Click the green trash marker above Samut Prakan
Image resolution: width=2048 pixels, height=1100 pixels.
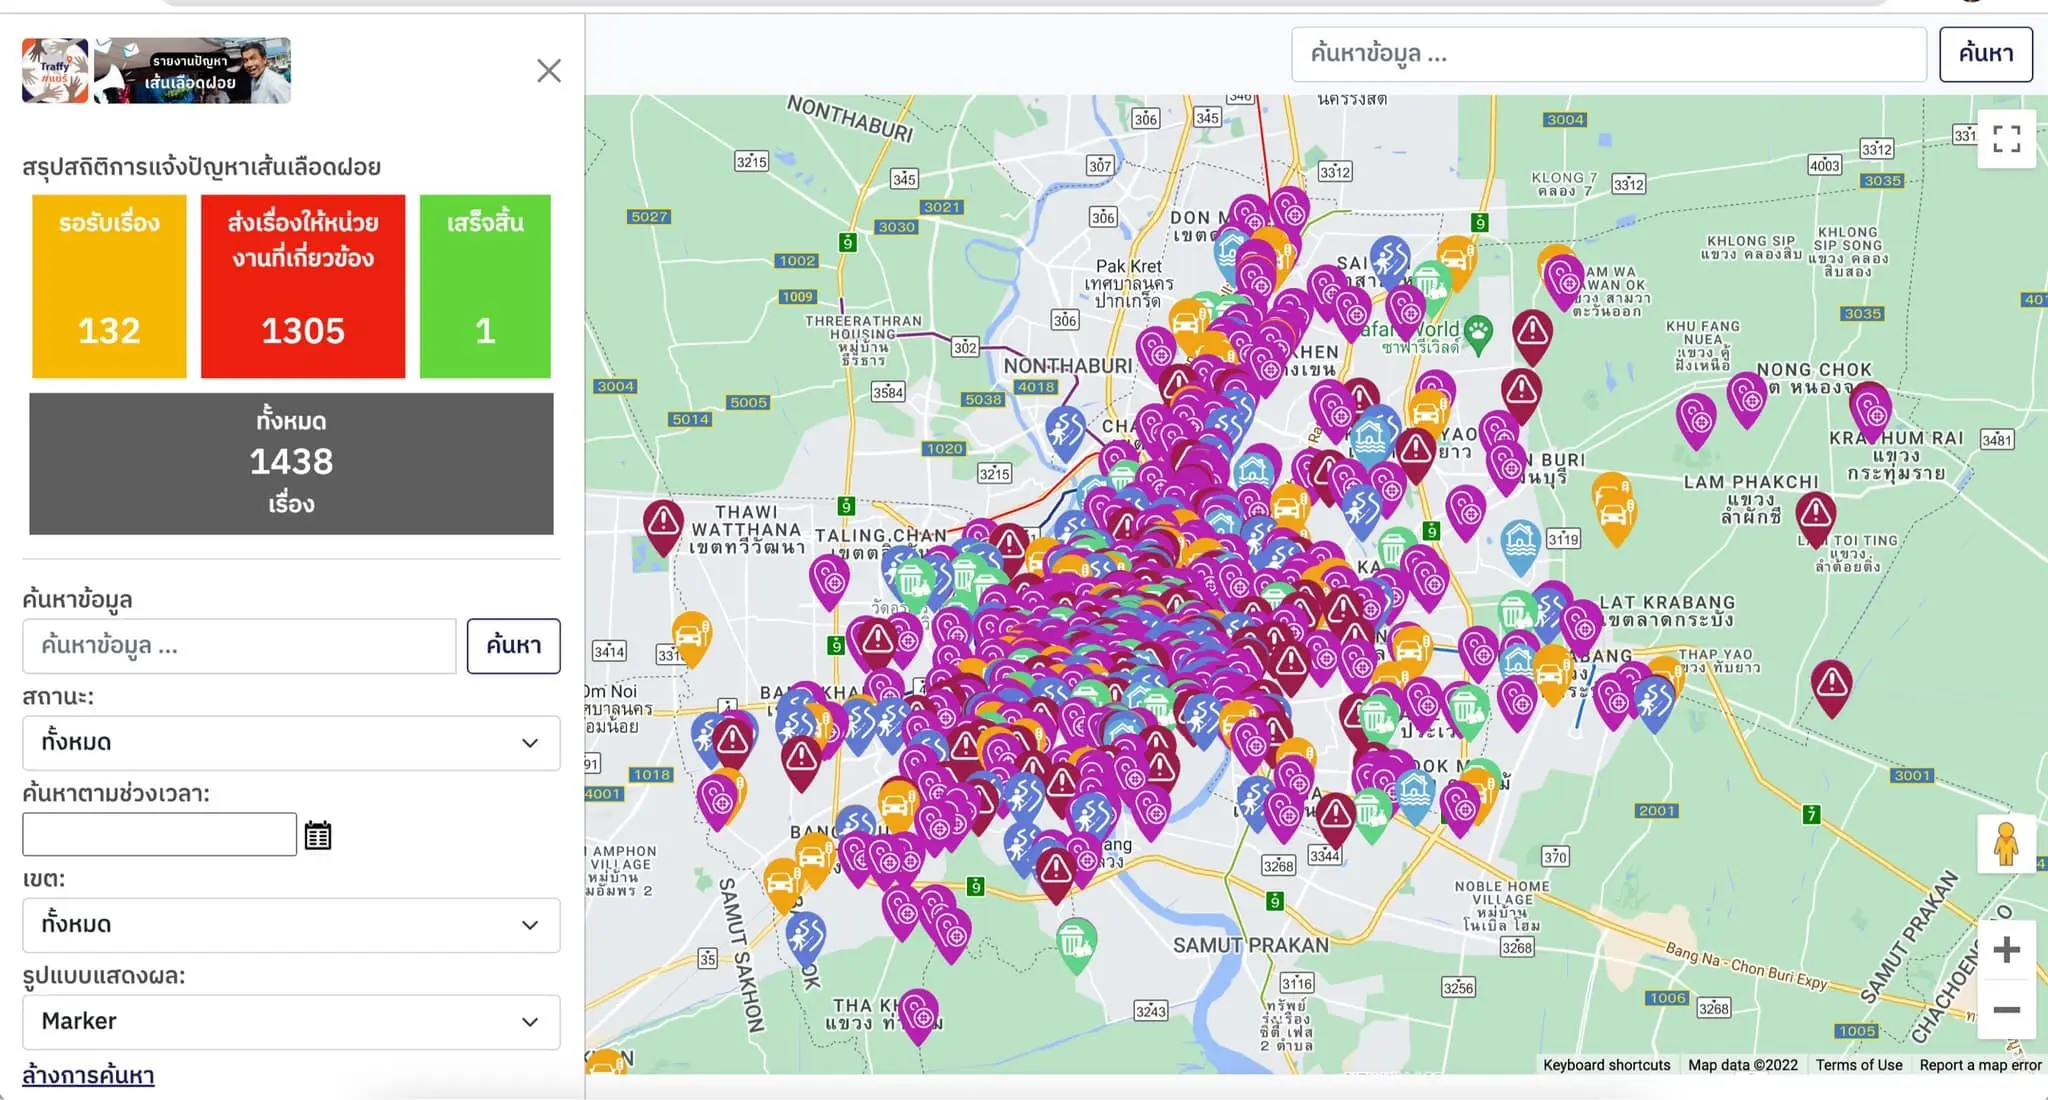click(x=1076, y=941)
